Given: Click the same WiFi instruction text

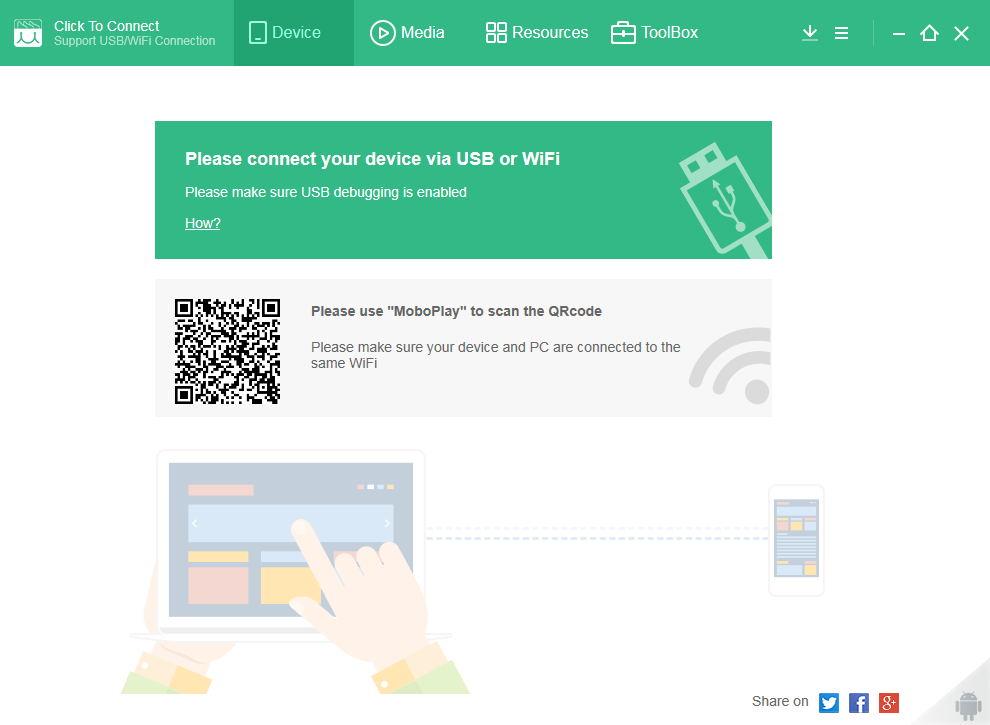Looking at the screenshot, I should [x=496, y=355].
